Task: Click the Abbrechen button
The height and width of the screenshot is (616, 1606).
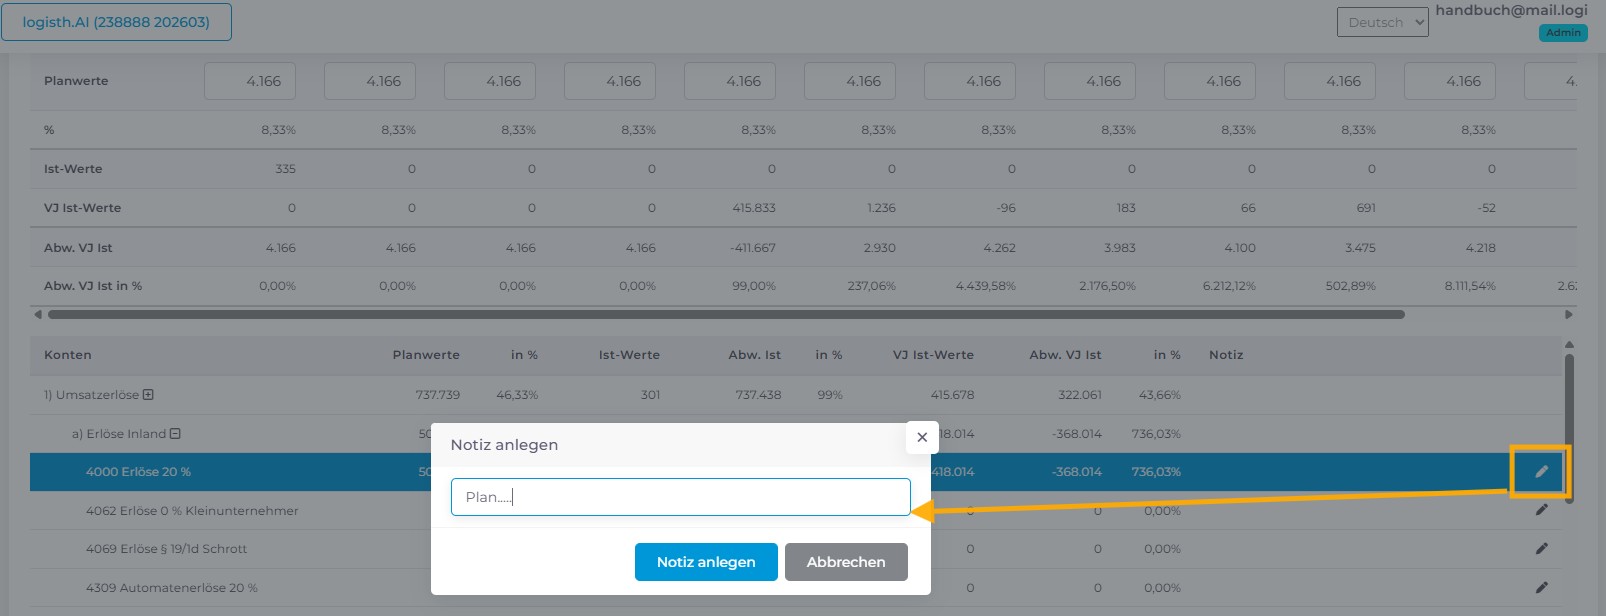Action: click(846, 562)
